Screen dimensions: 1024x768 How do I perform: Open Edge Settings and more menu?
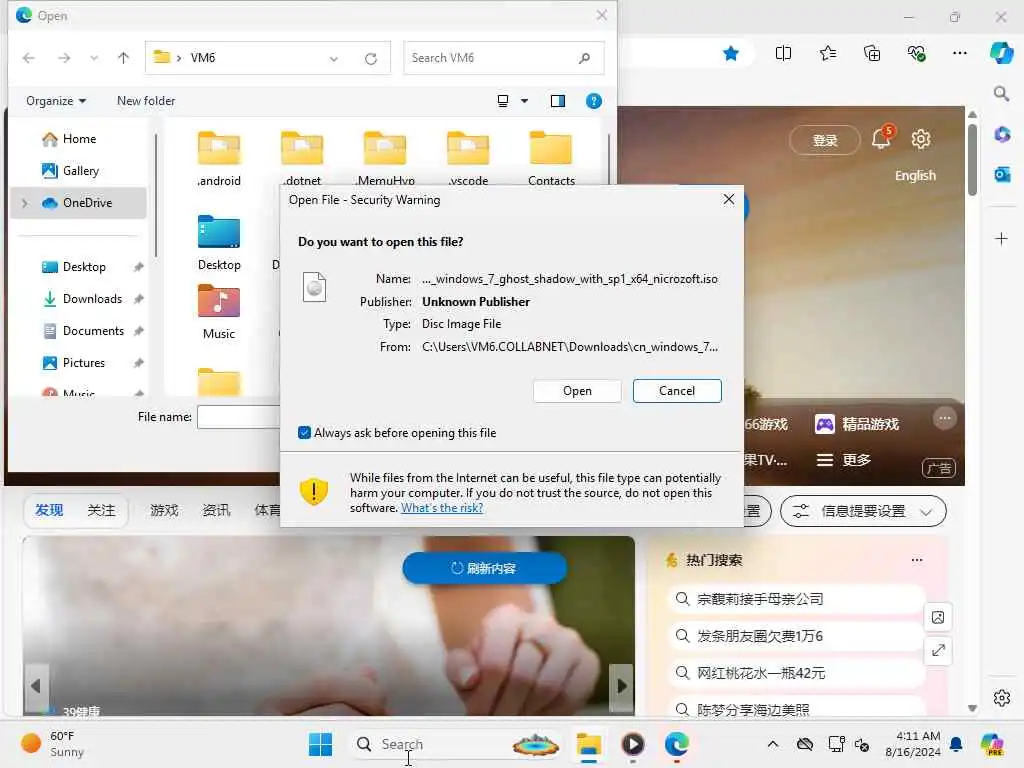[x=959, y=54]
